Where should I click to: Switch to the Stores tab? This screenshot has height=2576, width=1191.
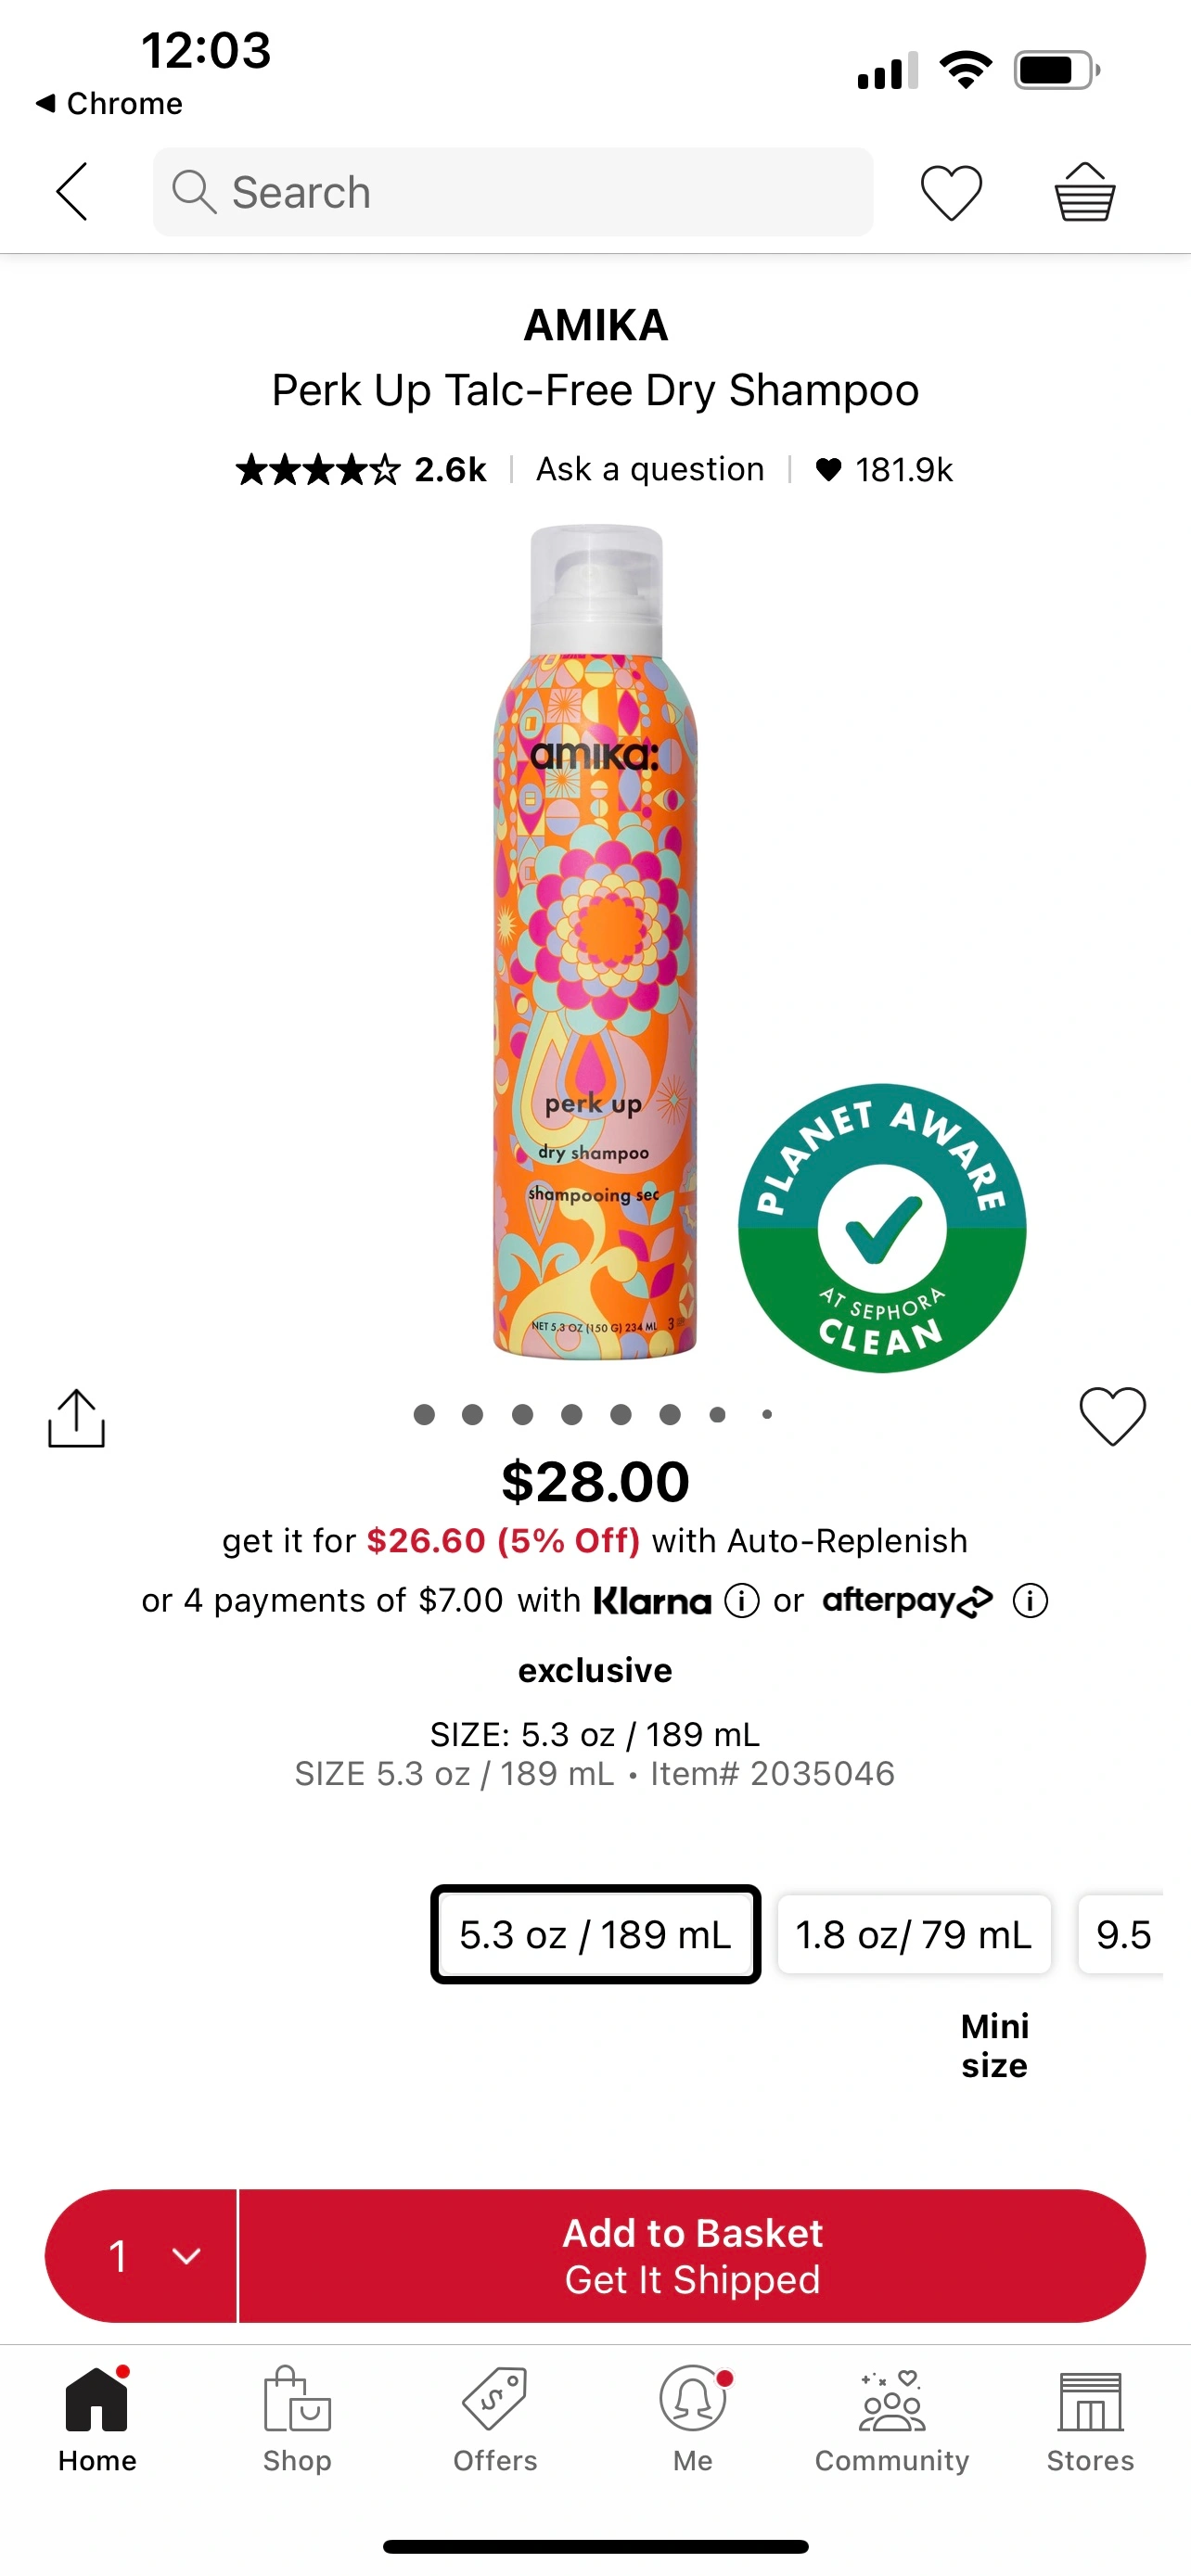point(1090,2419)
